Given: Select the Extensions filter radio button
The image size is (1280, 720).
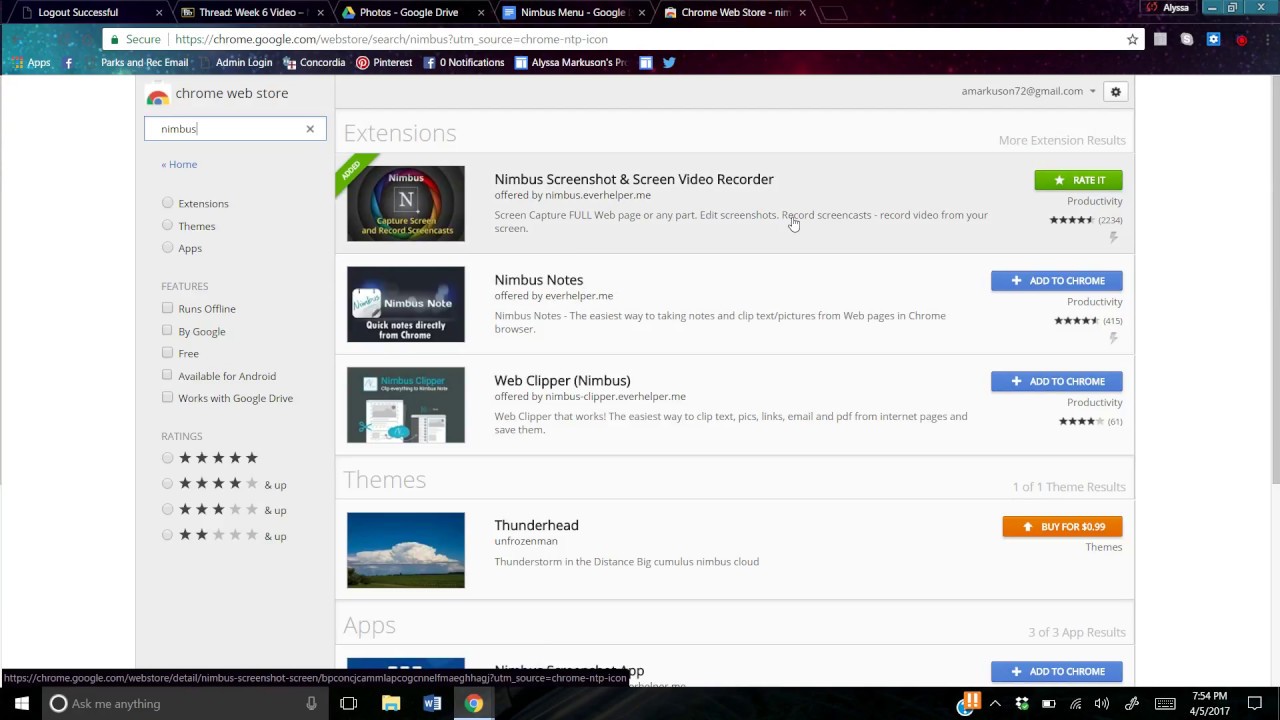Looking at the screenshot, I should pos(168,203).
